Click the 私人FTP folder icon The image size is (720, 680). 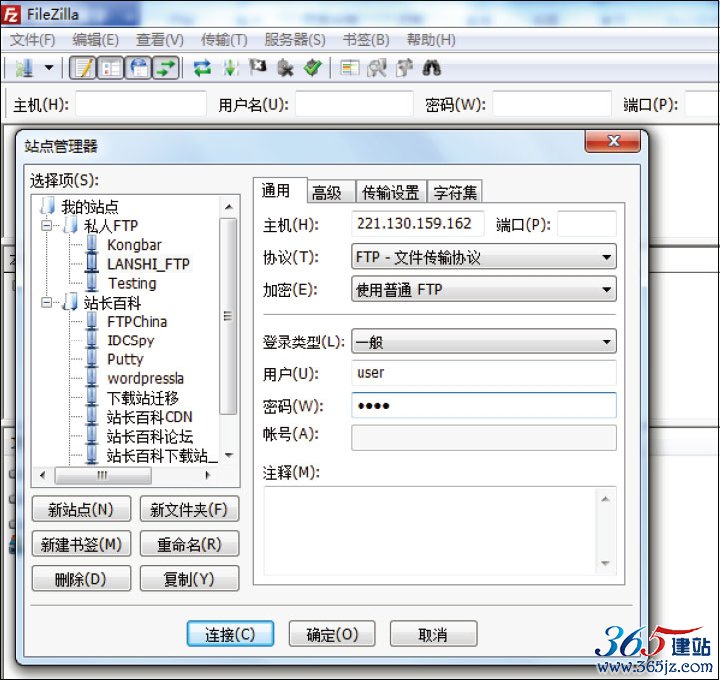(x=70, y=225)
